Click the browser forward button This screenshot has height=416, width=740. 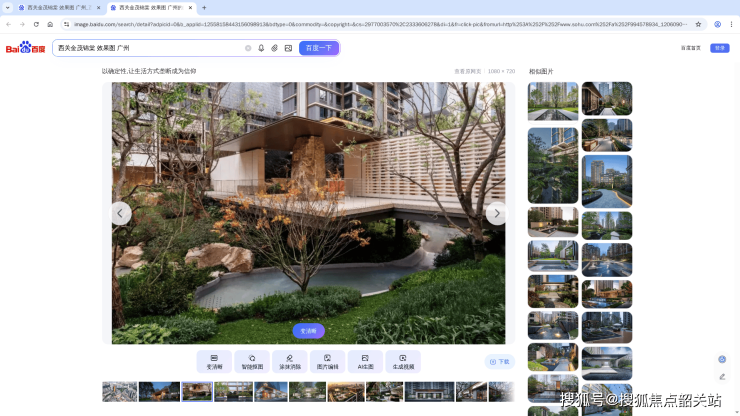(x=22, y=24)
